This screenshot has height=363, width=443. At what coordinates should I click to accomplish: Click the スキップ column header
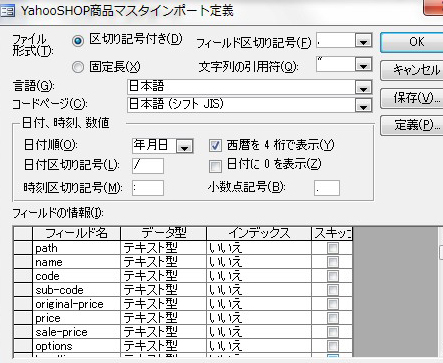point(332,233)
